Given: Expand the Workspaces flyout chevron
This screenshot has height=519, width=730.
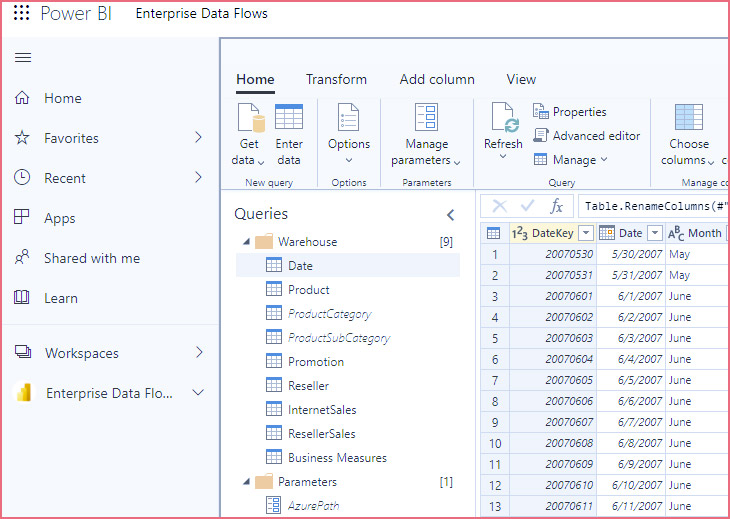Looking at the screenshot, I should tap(199, 352).
